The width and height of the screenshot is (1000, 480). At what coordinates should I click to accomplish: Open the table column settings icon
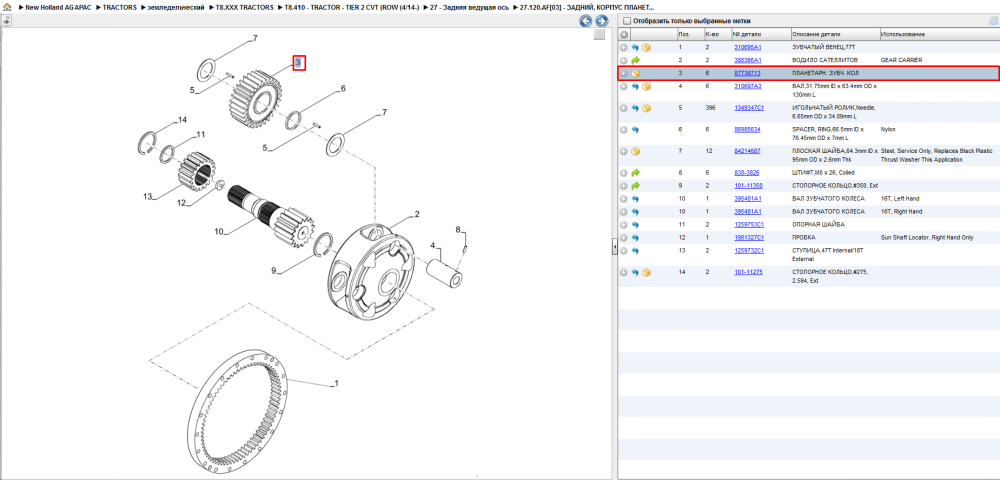click(x=992, y=21)
